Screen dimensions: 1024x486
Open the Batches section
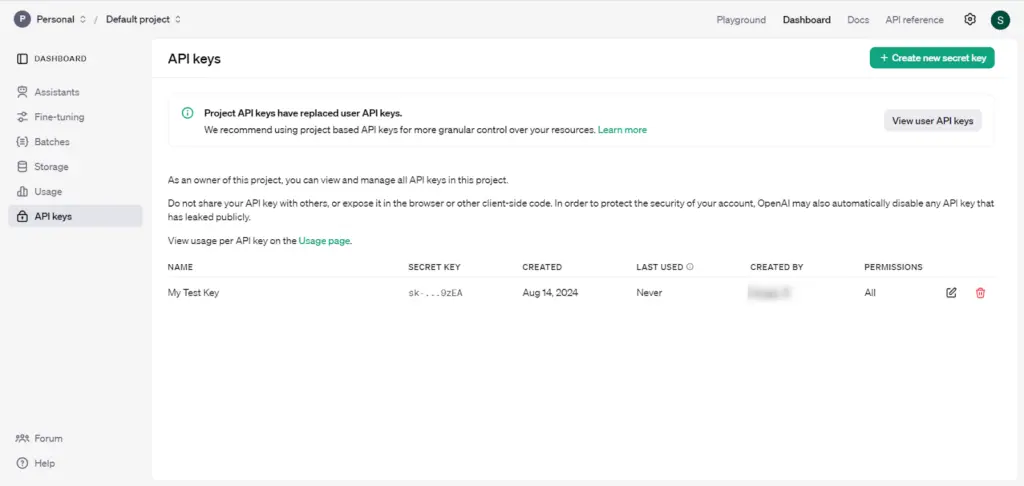[x=52, y=142]
